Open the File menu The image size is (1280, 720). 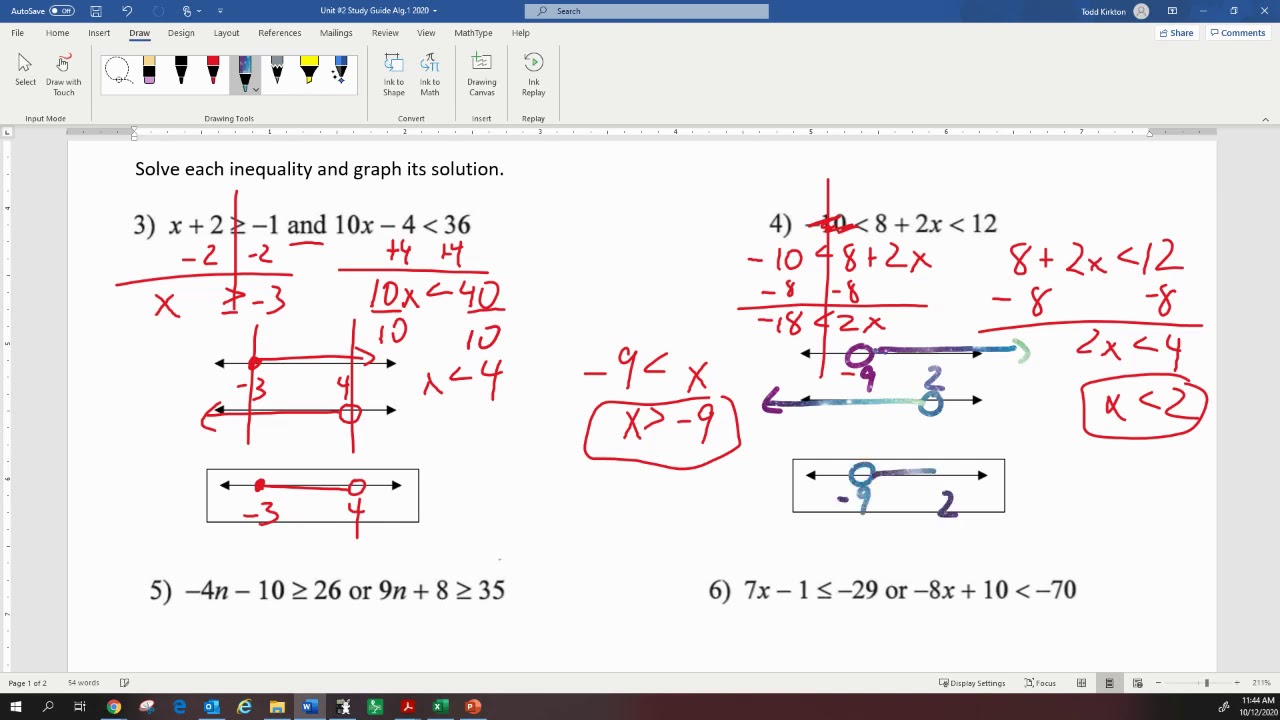point(18,33)
